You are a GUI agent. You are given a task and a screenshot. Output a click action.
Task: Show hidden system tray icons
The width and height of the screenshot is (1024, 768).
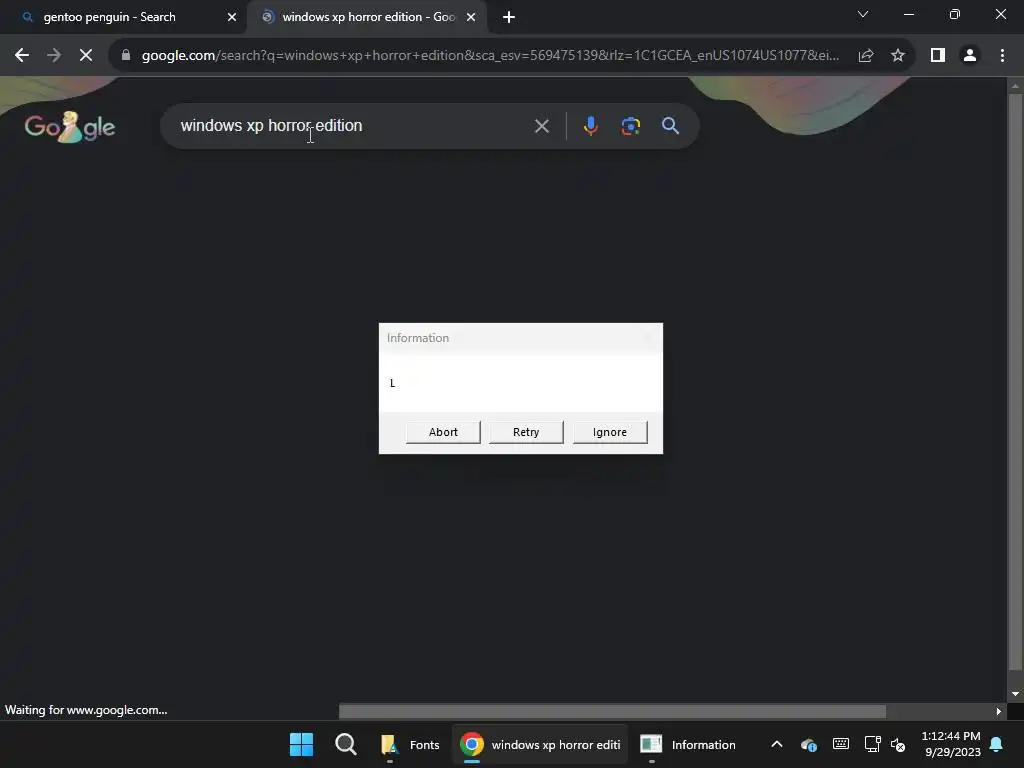(x=776, y=744)
